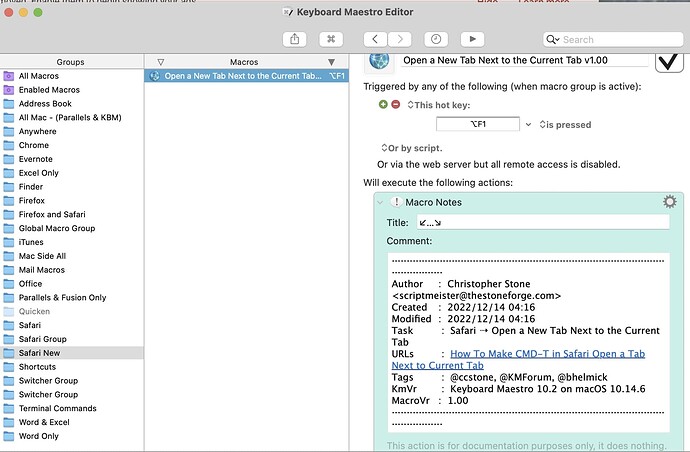Open the 'is pressed' popup menu
This screenshot has width=690, height=452.
click(x=565, y=125)
